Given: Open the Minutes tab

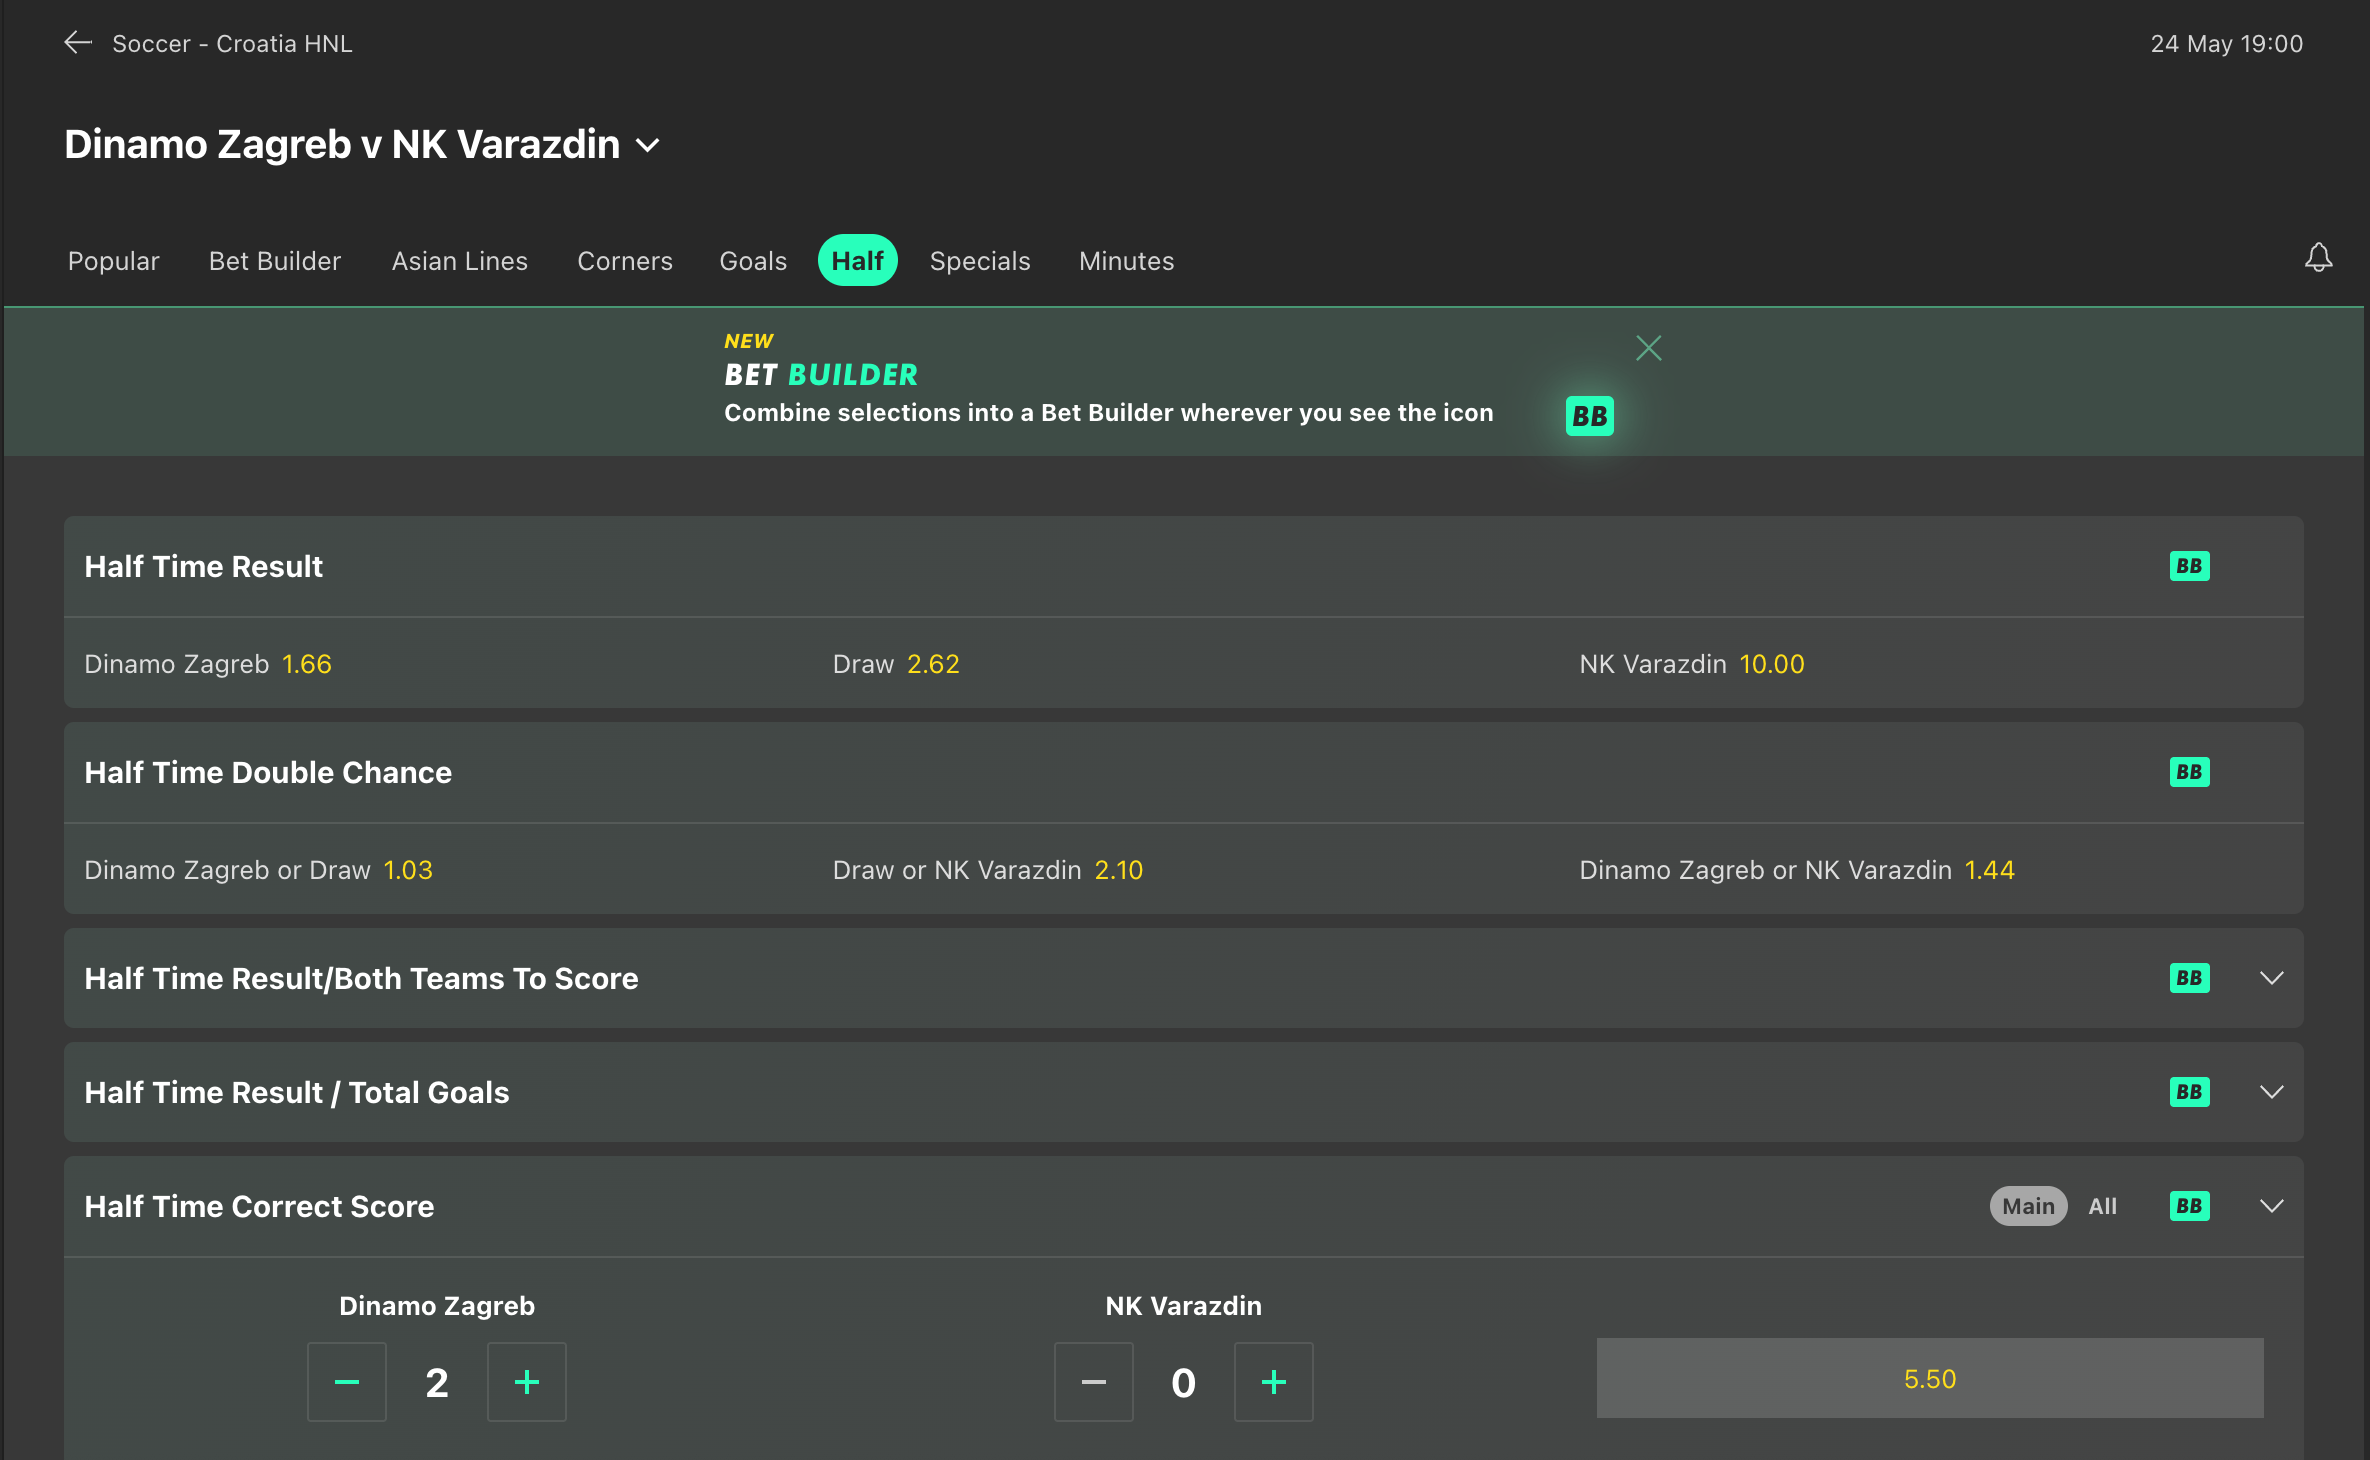Looking at the screenshot, I should click(x=1127, y=261).
